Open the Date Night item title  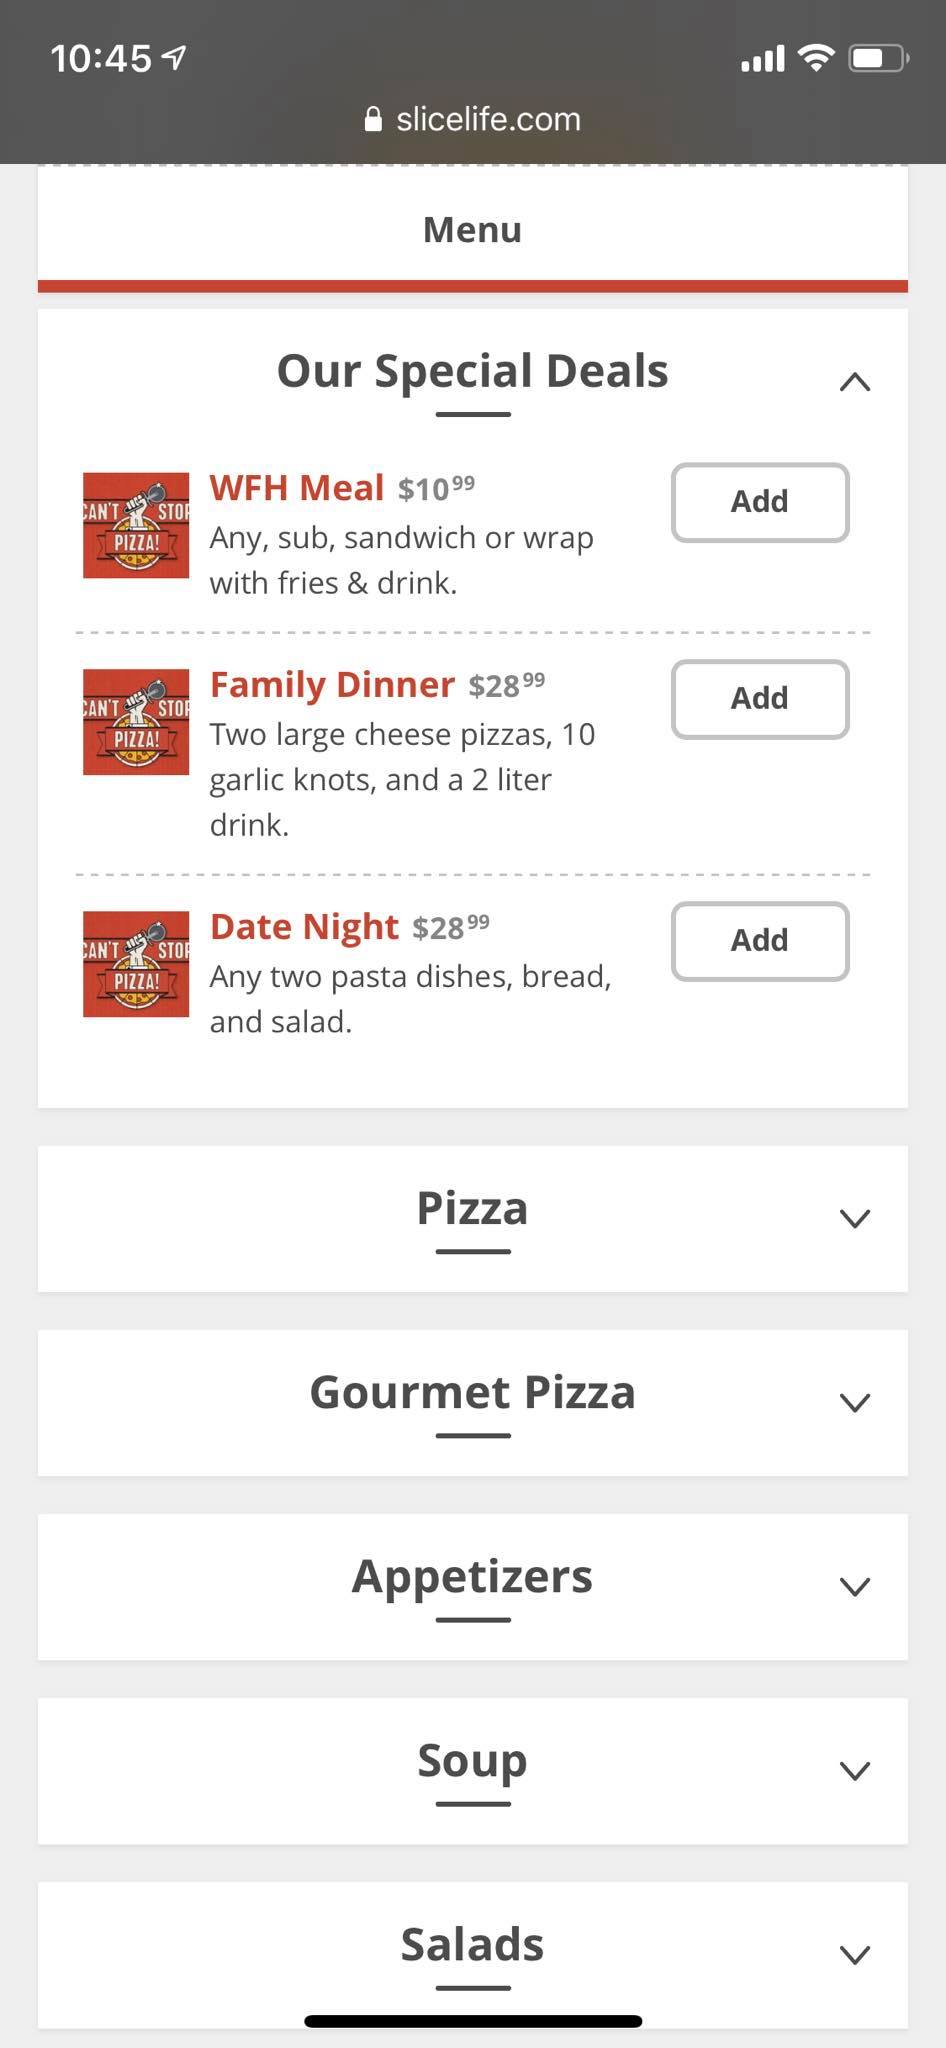pyautogui.click(x=304, y=927)
